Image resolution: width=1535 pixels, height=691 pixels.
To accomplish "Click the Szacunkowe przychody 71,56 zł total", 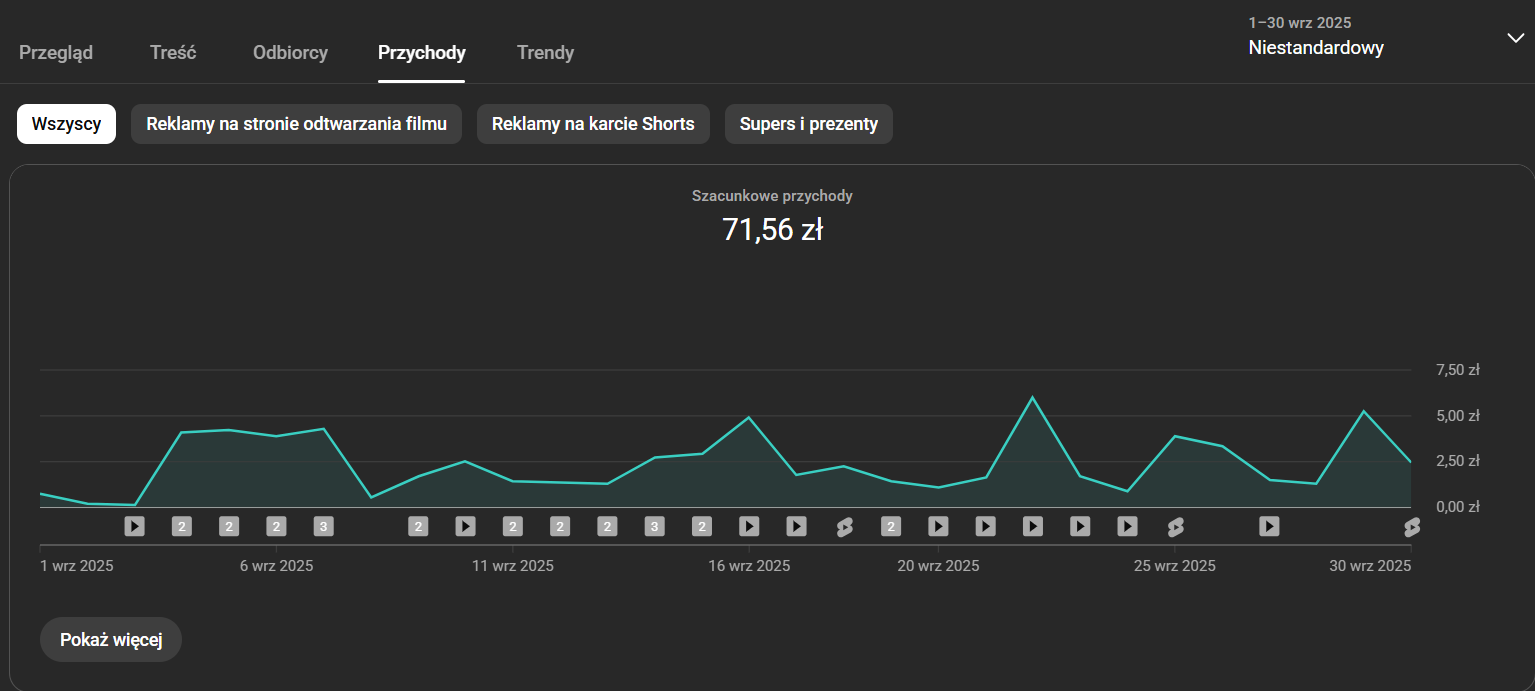I will click(x=772, y=230).
